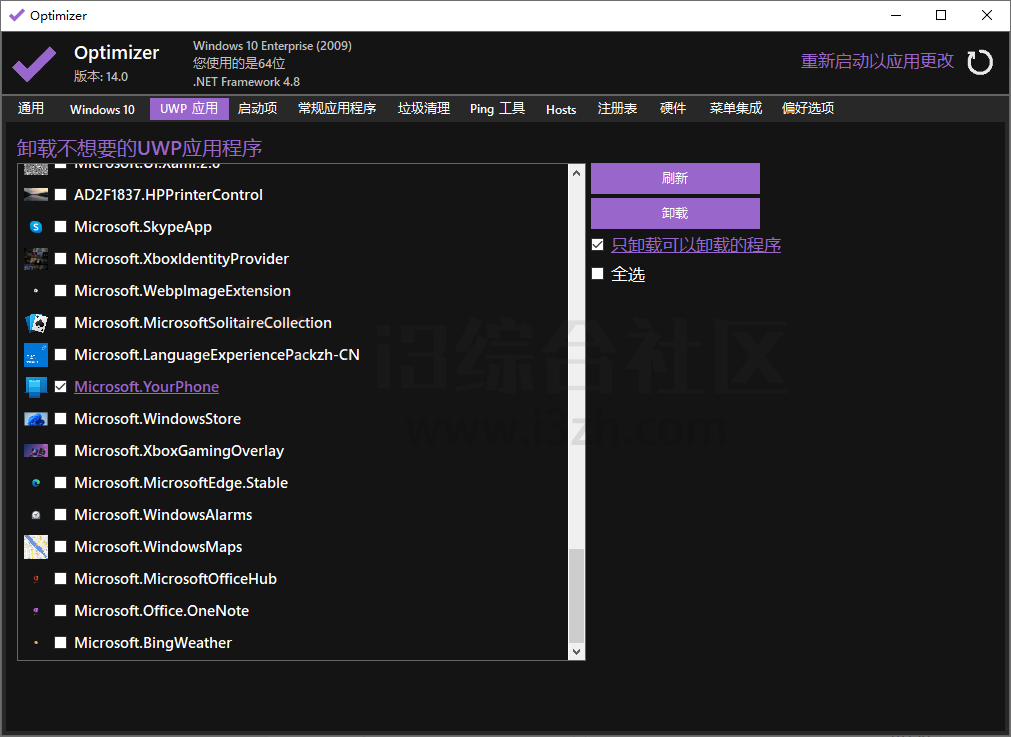Check the LanguageExperiencePackzh-CN checkbox
The image size is (1011, 737).
pyautogui.click(x=61, y=355)
